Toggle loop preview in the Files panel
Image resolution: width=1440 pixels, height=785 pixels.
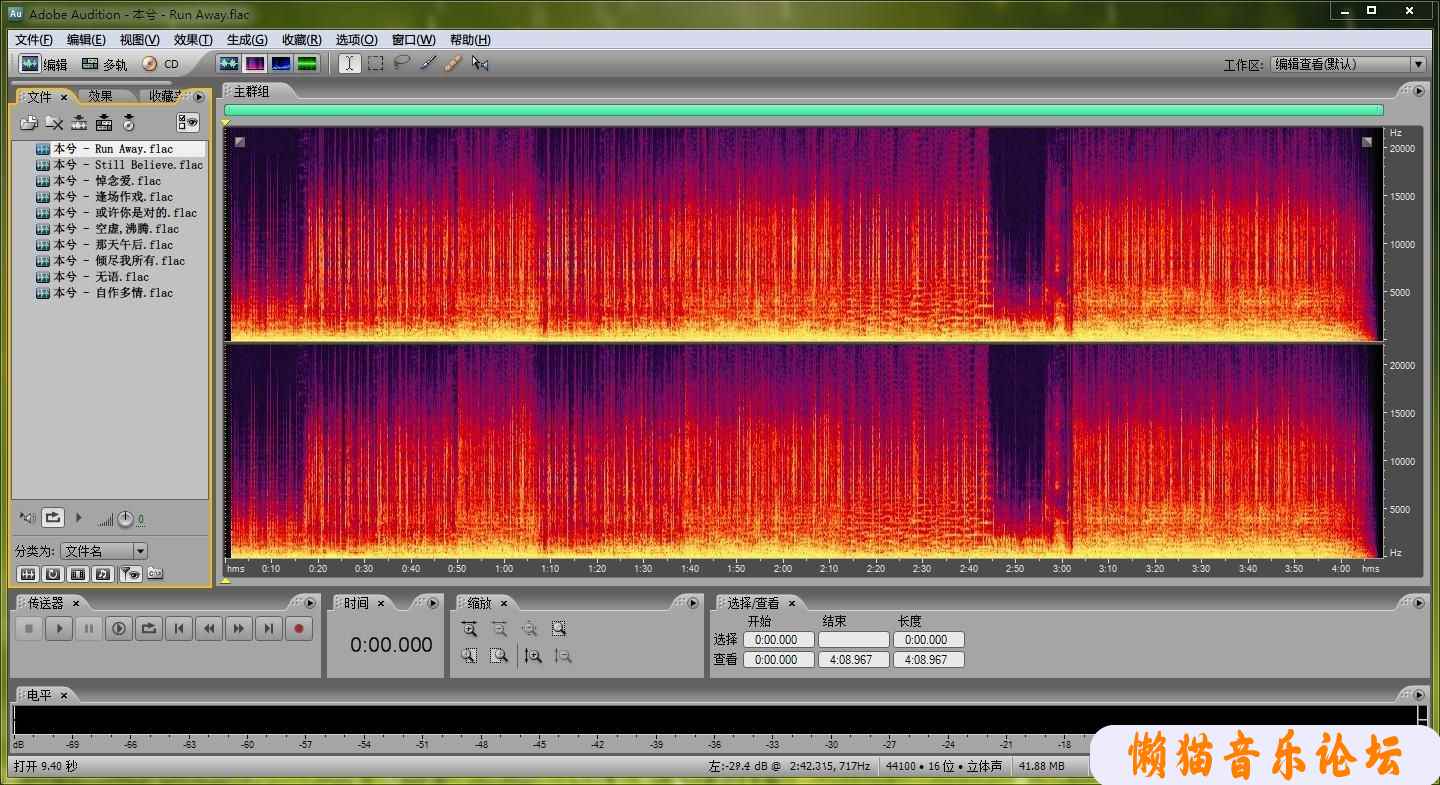pyautogui.click(x=53, y=518)
